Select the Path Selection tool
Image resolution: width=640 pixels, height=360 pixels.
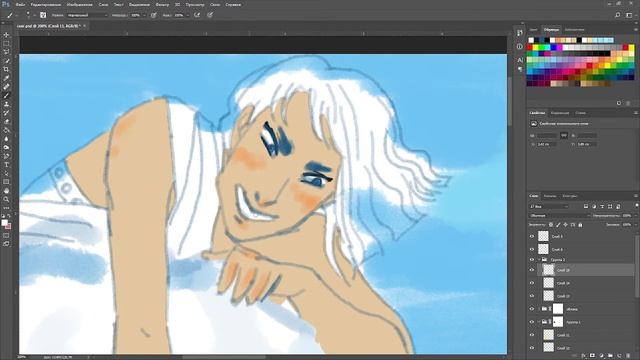(6, 173)
